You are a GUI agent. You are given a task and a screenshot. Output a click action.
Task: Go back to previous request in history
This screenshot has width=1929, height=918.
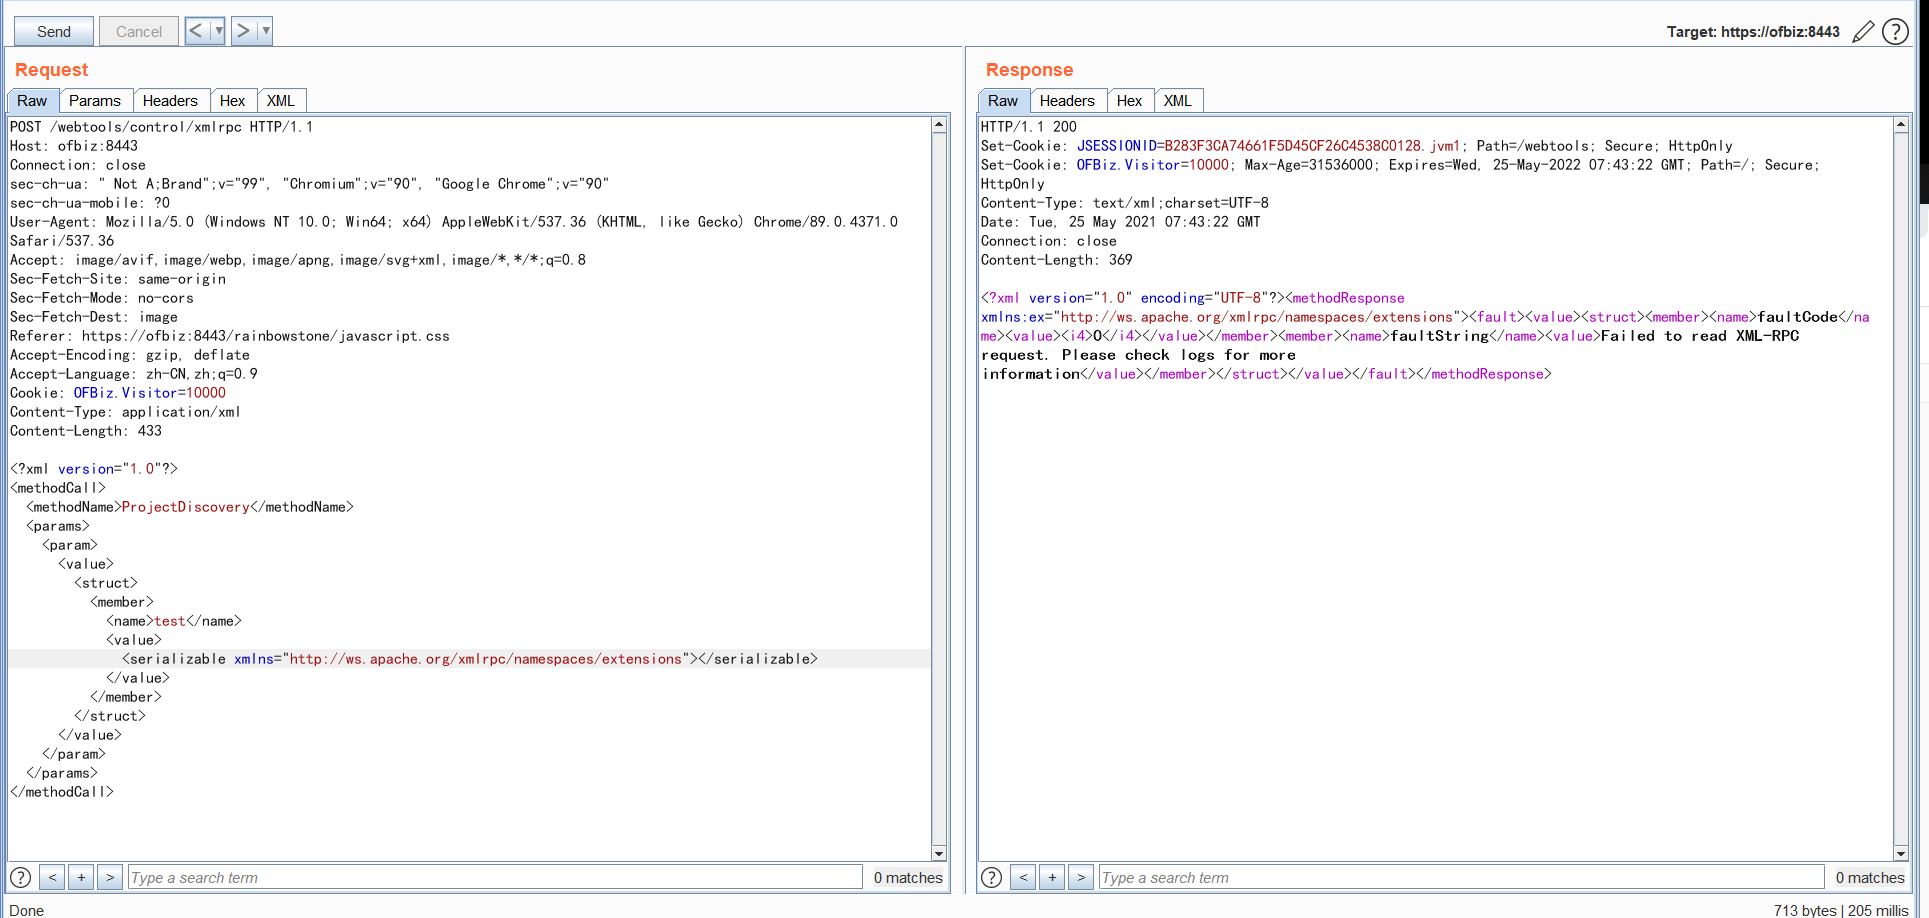[196, 31]
